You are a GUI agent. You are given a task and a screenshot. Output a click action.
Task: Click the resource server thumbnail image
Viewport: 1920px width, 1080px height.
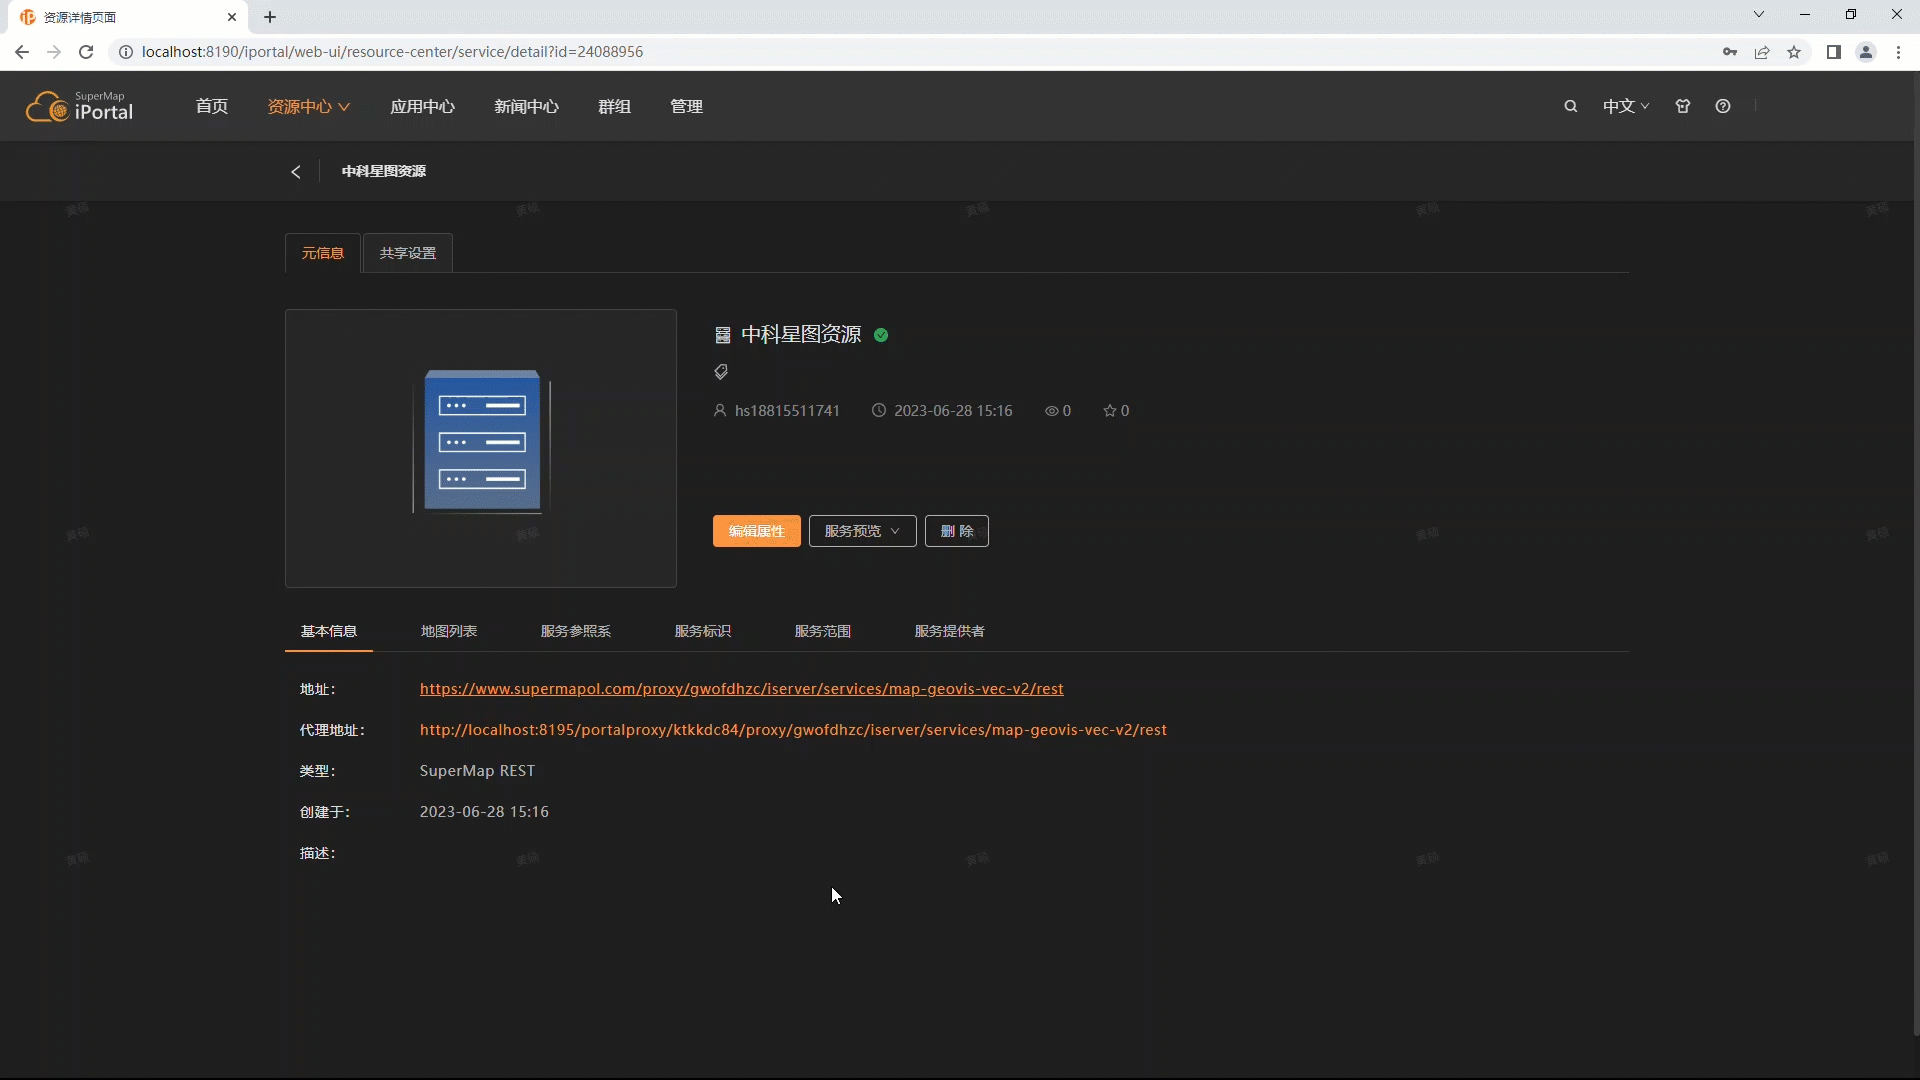[481, 448]
